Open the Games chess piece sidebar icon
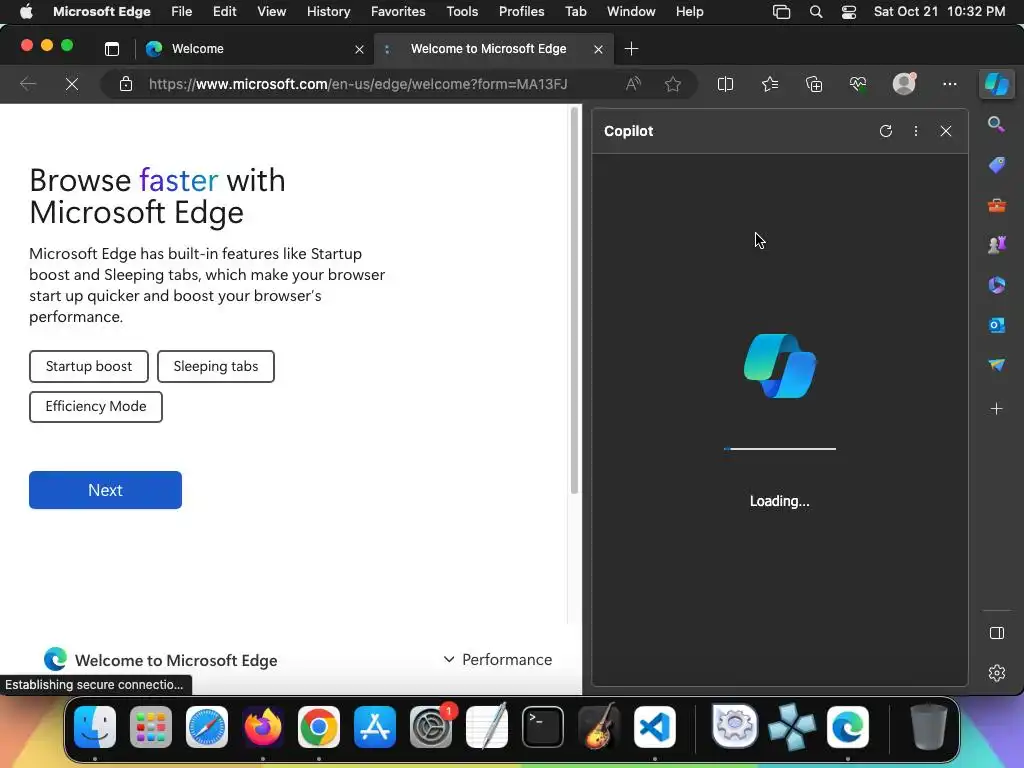This screenshot has width=1024, height=768. [x=997, y=245]
